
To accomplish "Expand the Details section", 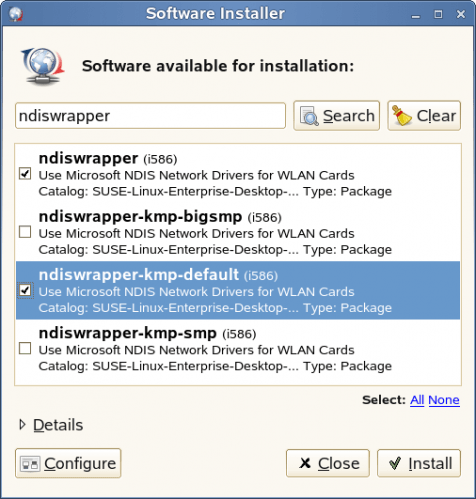I will pos(51,425).
